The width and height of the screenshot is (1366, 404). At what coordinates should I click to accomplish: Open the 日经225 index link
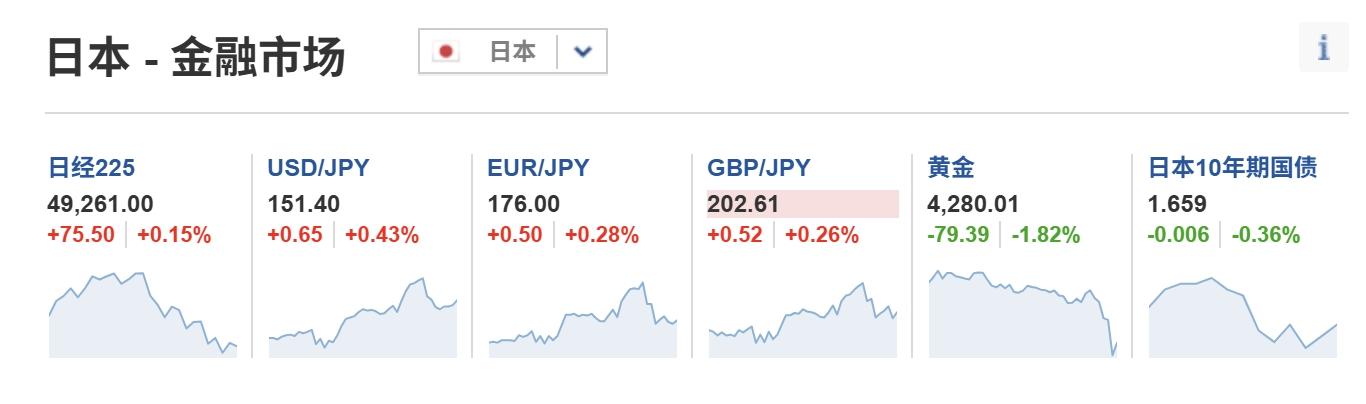point(91,168)
